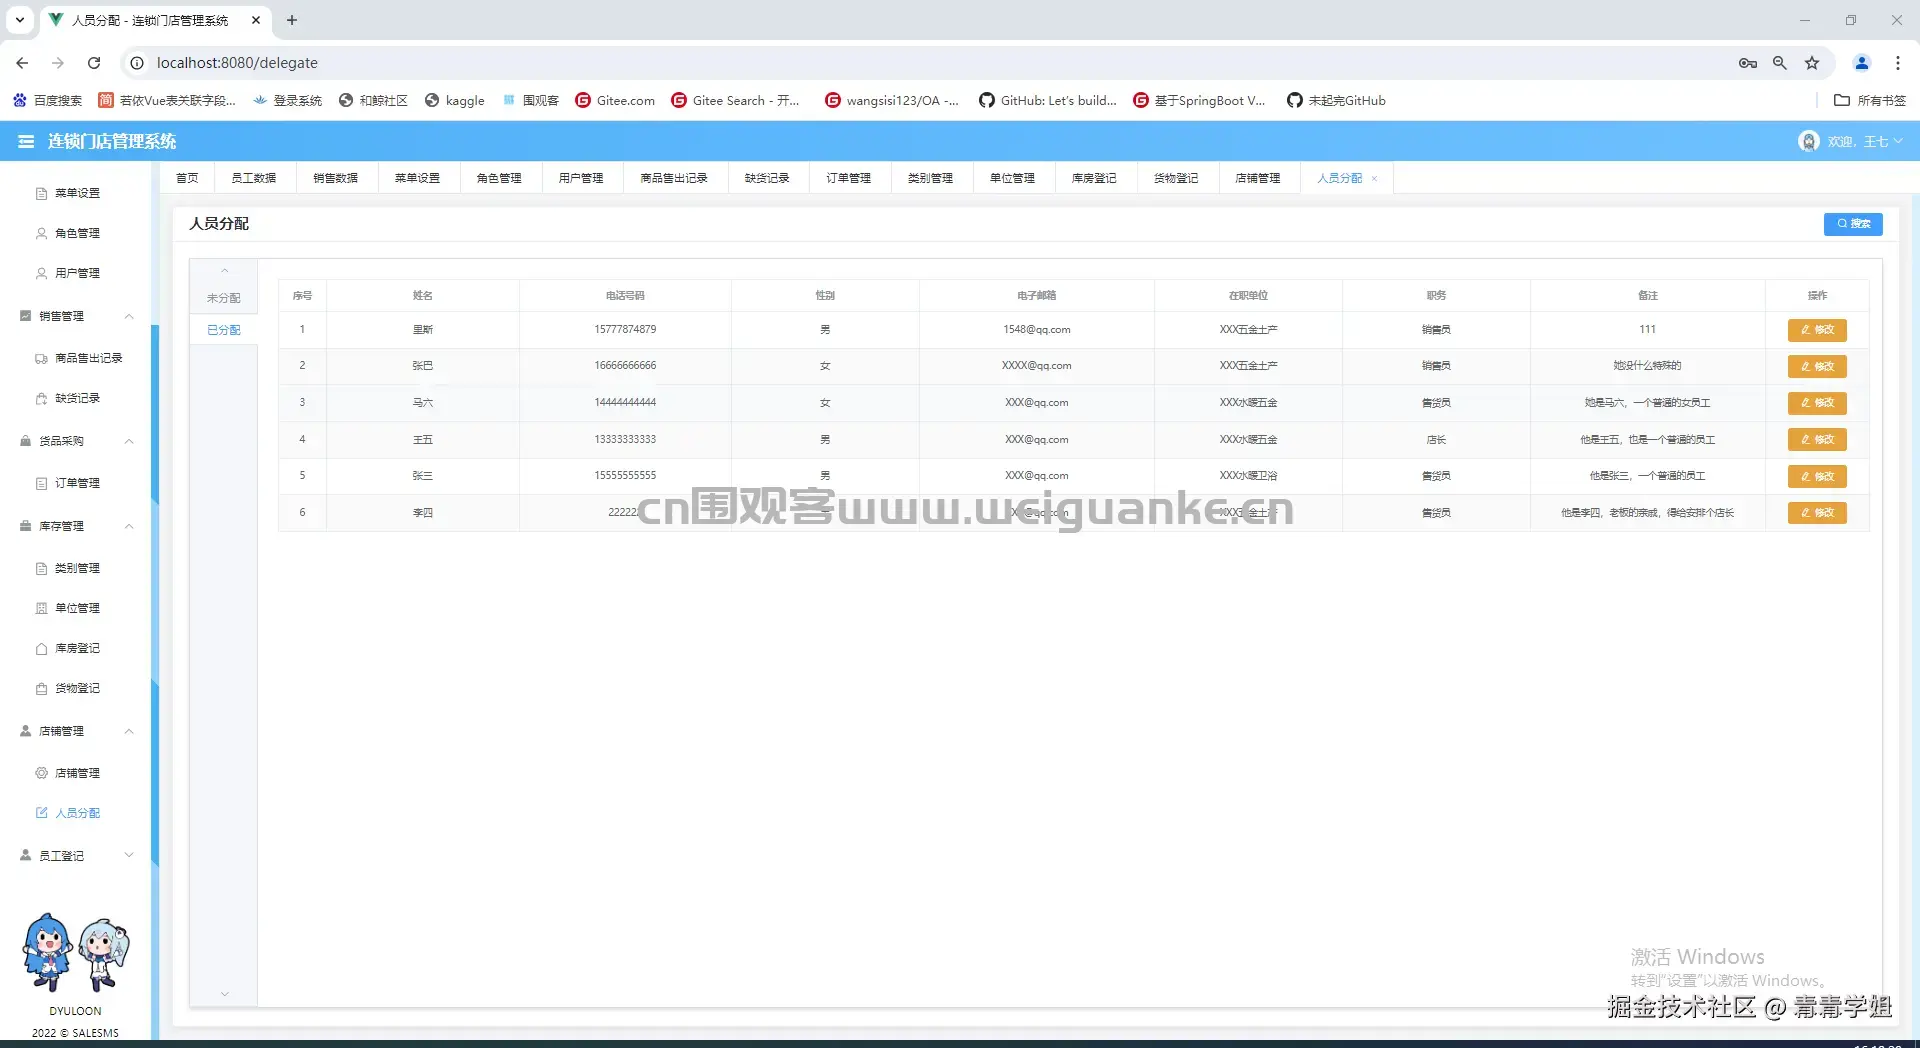Open the 货物登记 page tab
The height and width of the screenshot is (1048, 1920).
tap(1176, 178)
